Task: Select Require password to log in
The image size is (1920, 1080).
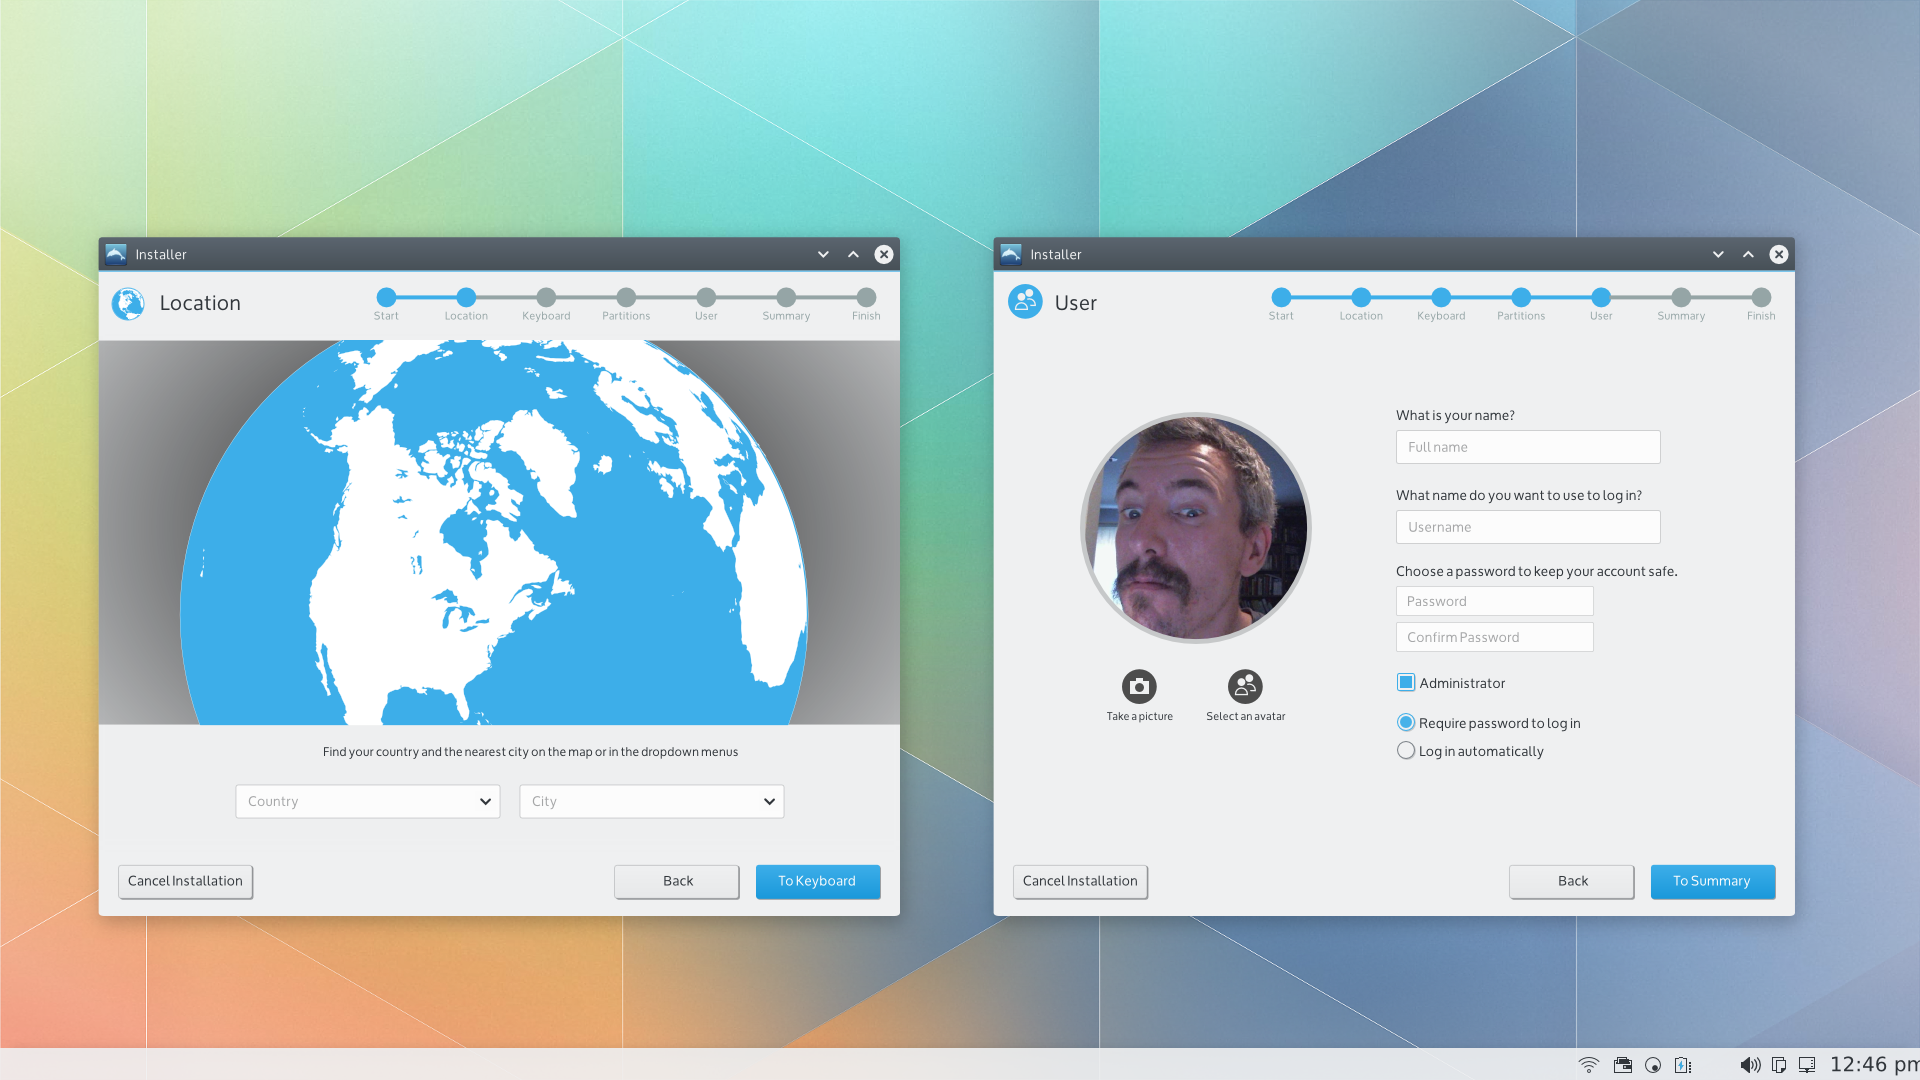Action: [1406, 723]
